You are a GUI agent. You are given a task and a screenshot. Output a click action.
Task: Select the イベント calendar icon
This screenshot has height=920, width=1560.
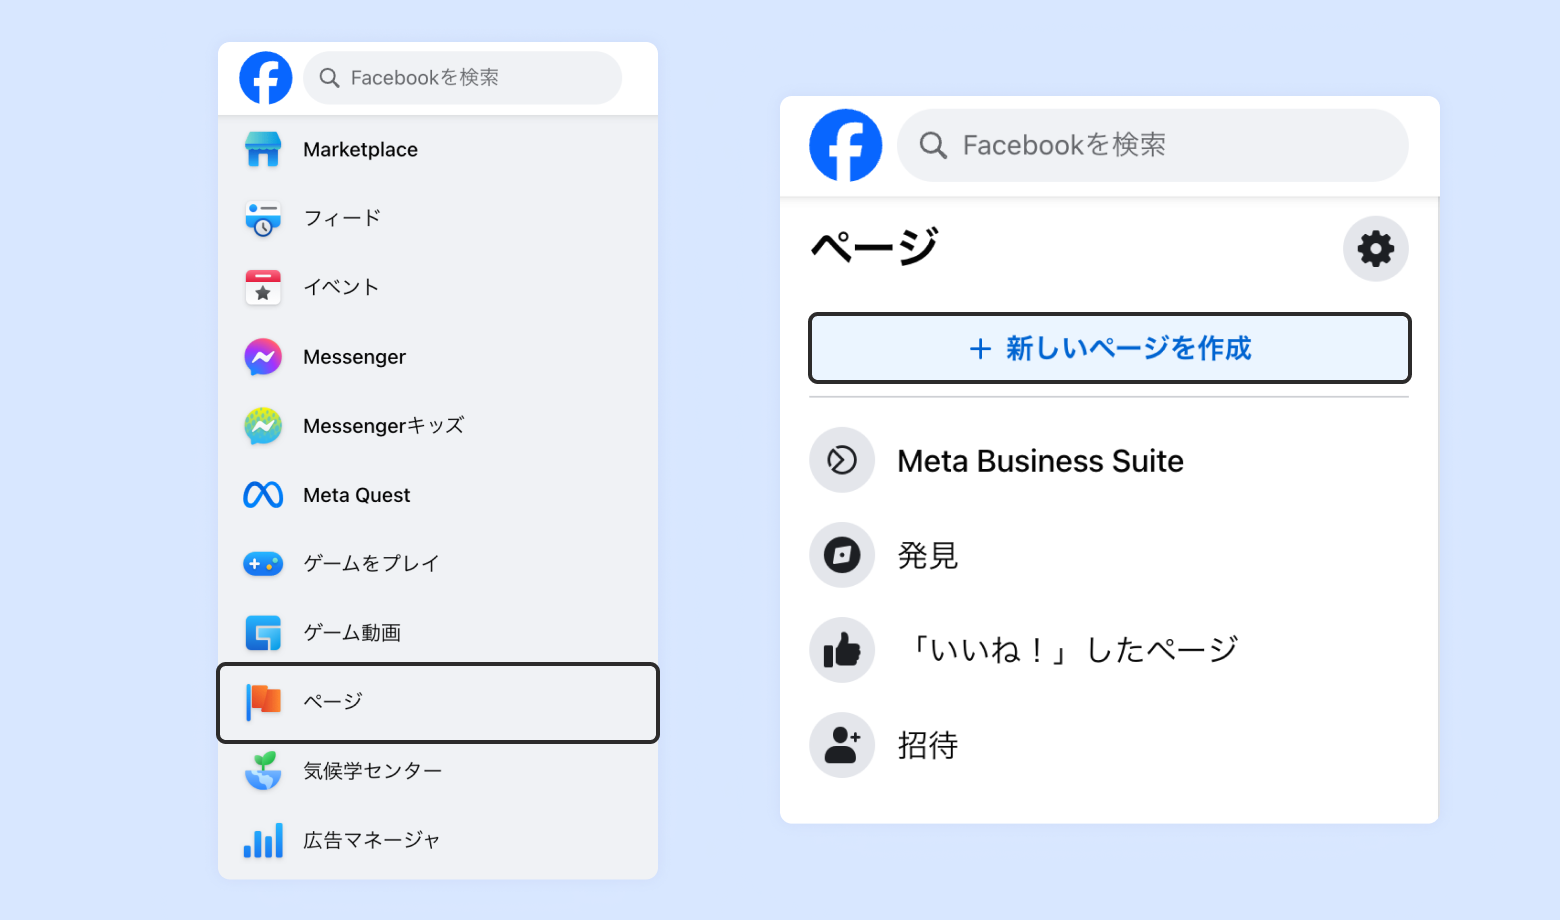pyautogui.click(x=263, y=287)
